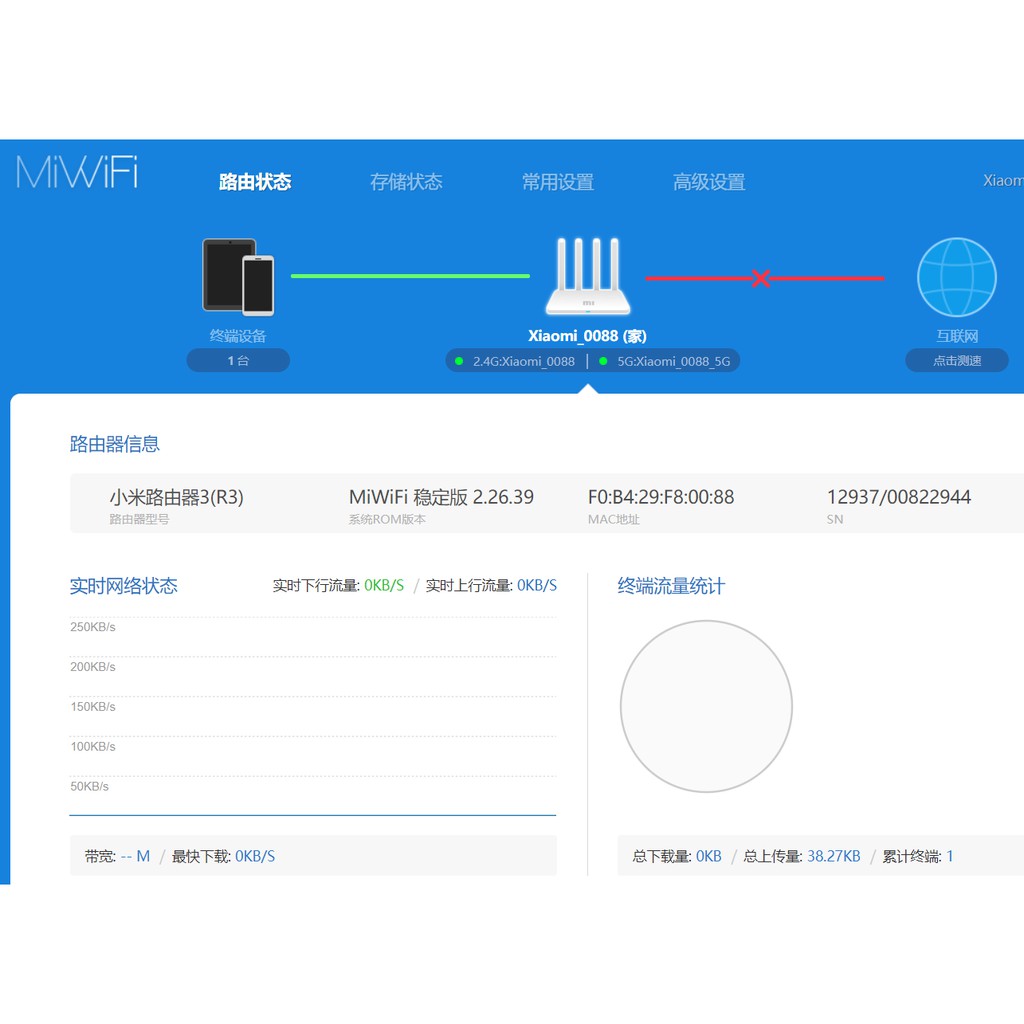The width and height of the screenshot is (1024, 1024).
Task: Click the 互联网 label
Action: tap(957, 336)
